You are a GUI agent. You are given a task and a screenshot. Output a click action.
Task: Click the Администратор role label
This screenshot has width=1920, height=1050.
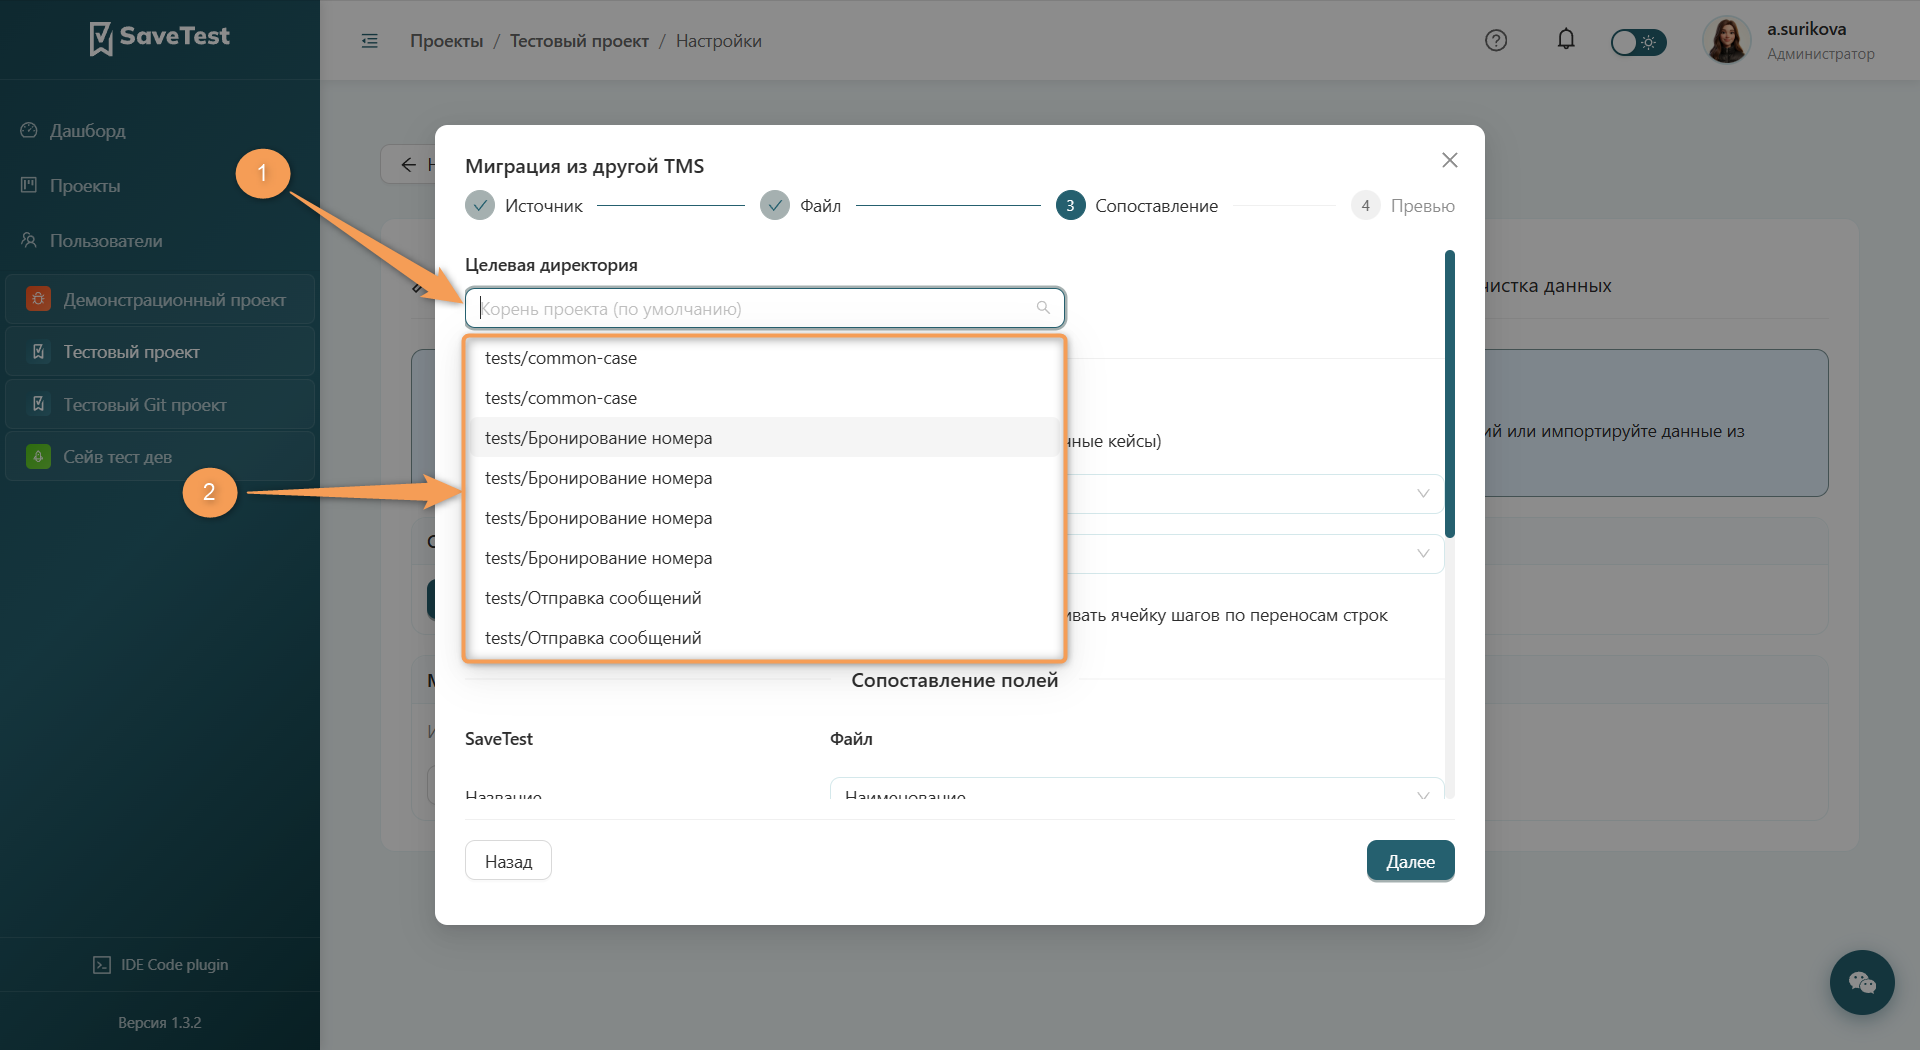[x=1820, y=54]
